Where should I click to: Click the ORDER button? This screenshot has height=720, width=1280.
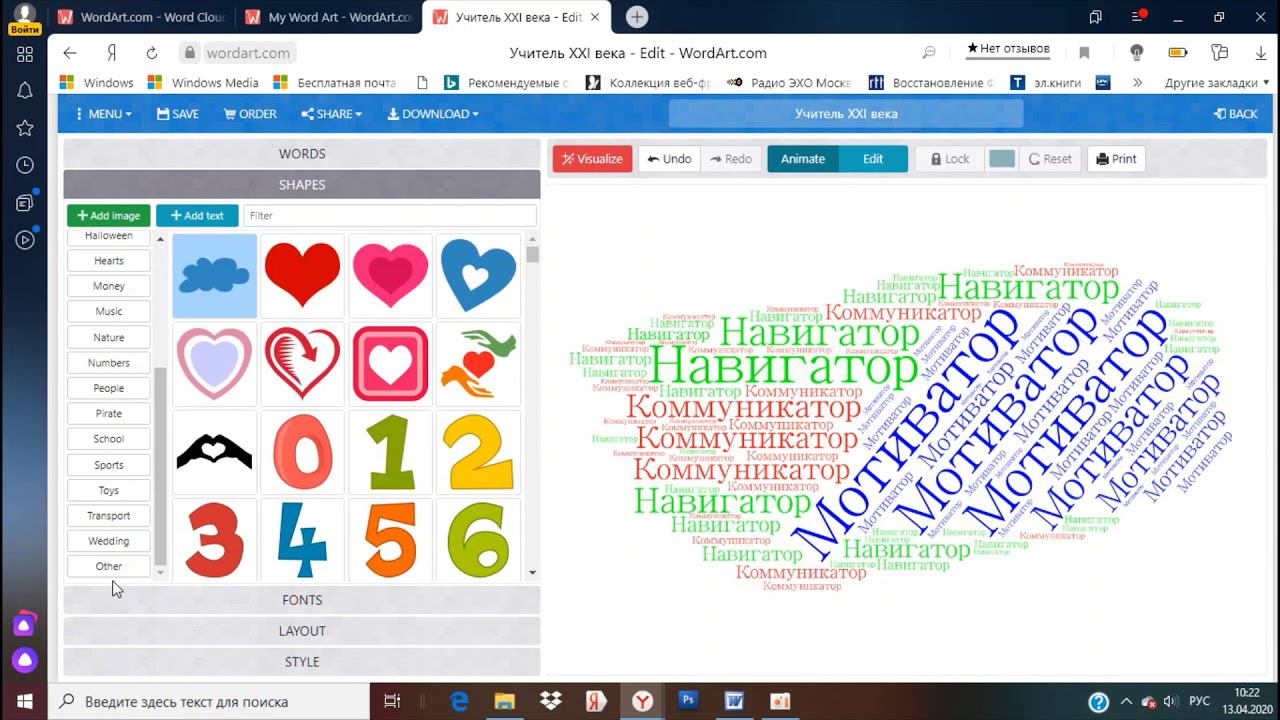tap(250, 114)
